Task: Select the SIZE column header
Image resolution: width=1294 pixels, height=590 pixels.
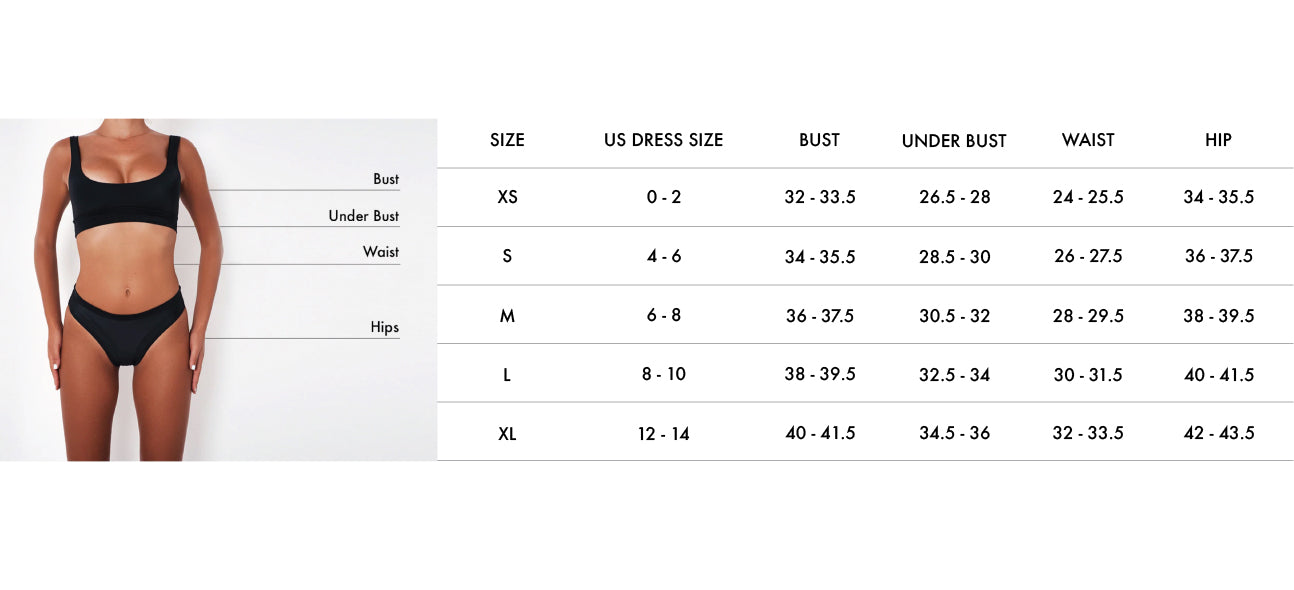Action: tap(507, 140)
